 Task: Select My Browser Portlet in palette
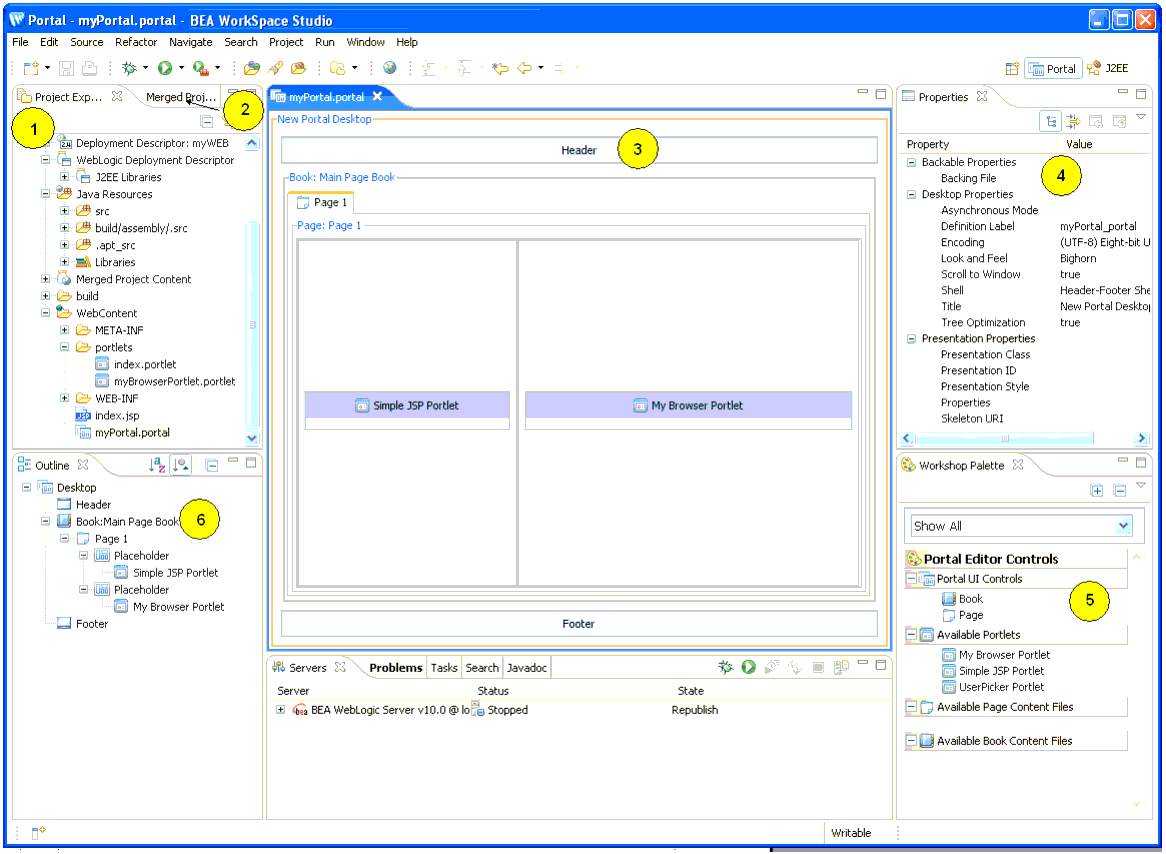pos(996,655)
